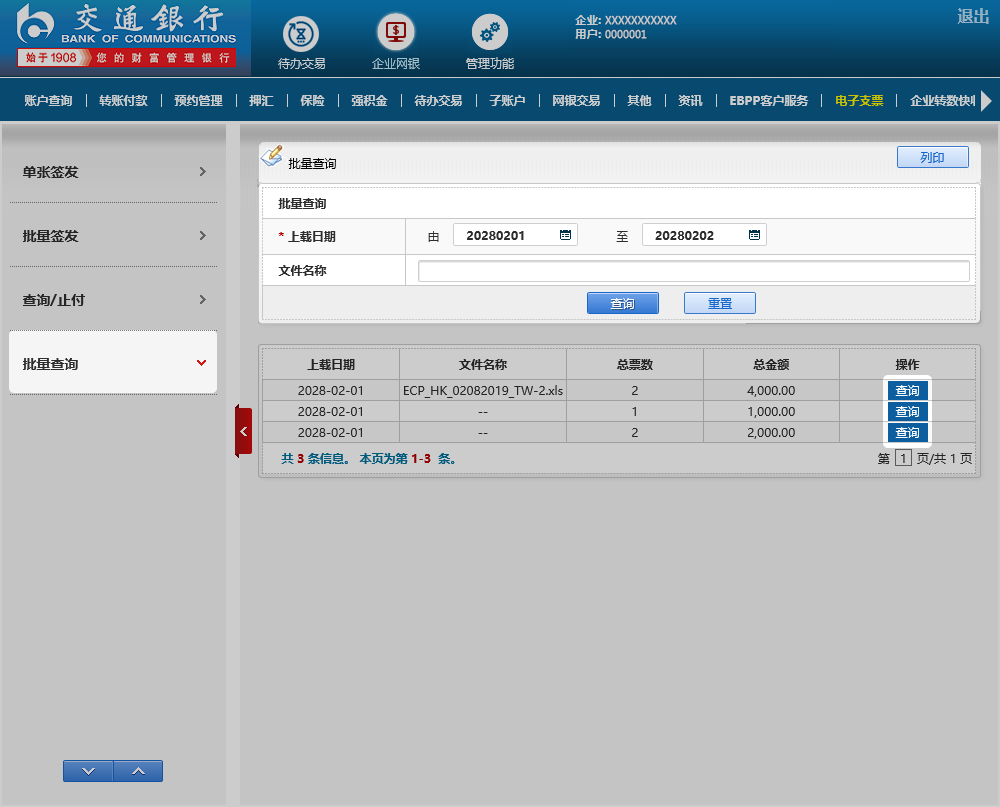Collapse the 批量查询 sidebar item
Image resolution: width=1000 pixels, height=807 pixels.
coord(113,363)
